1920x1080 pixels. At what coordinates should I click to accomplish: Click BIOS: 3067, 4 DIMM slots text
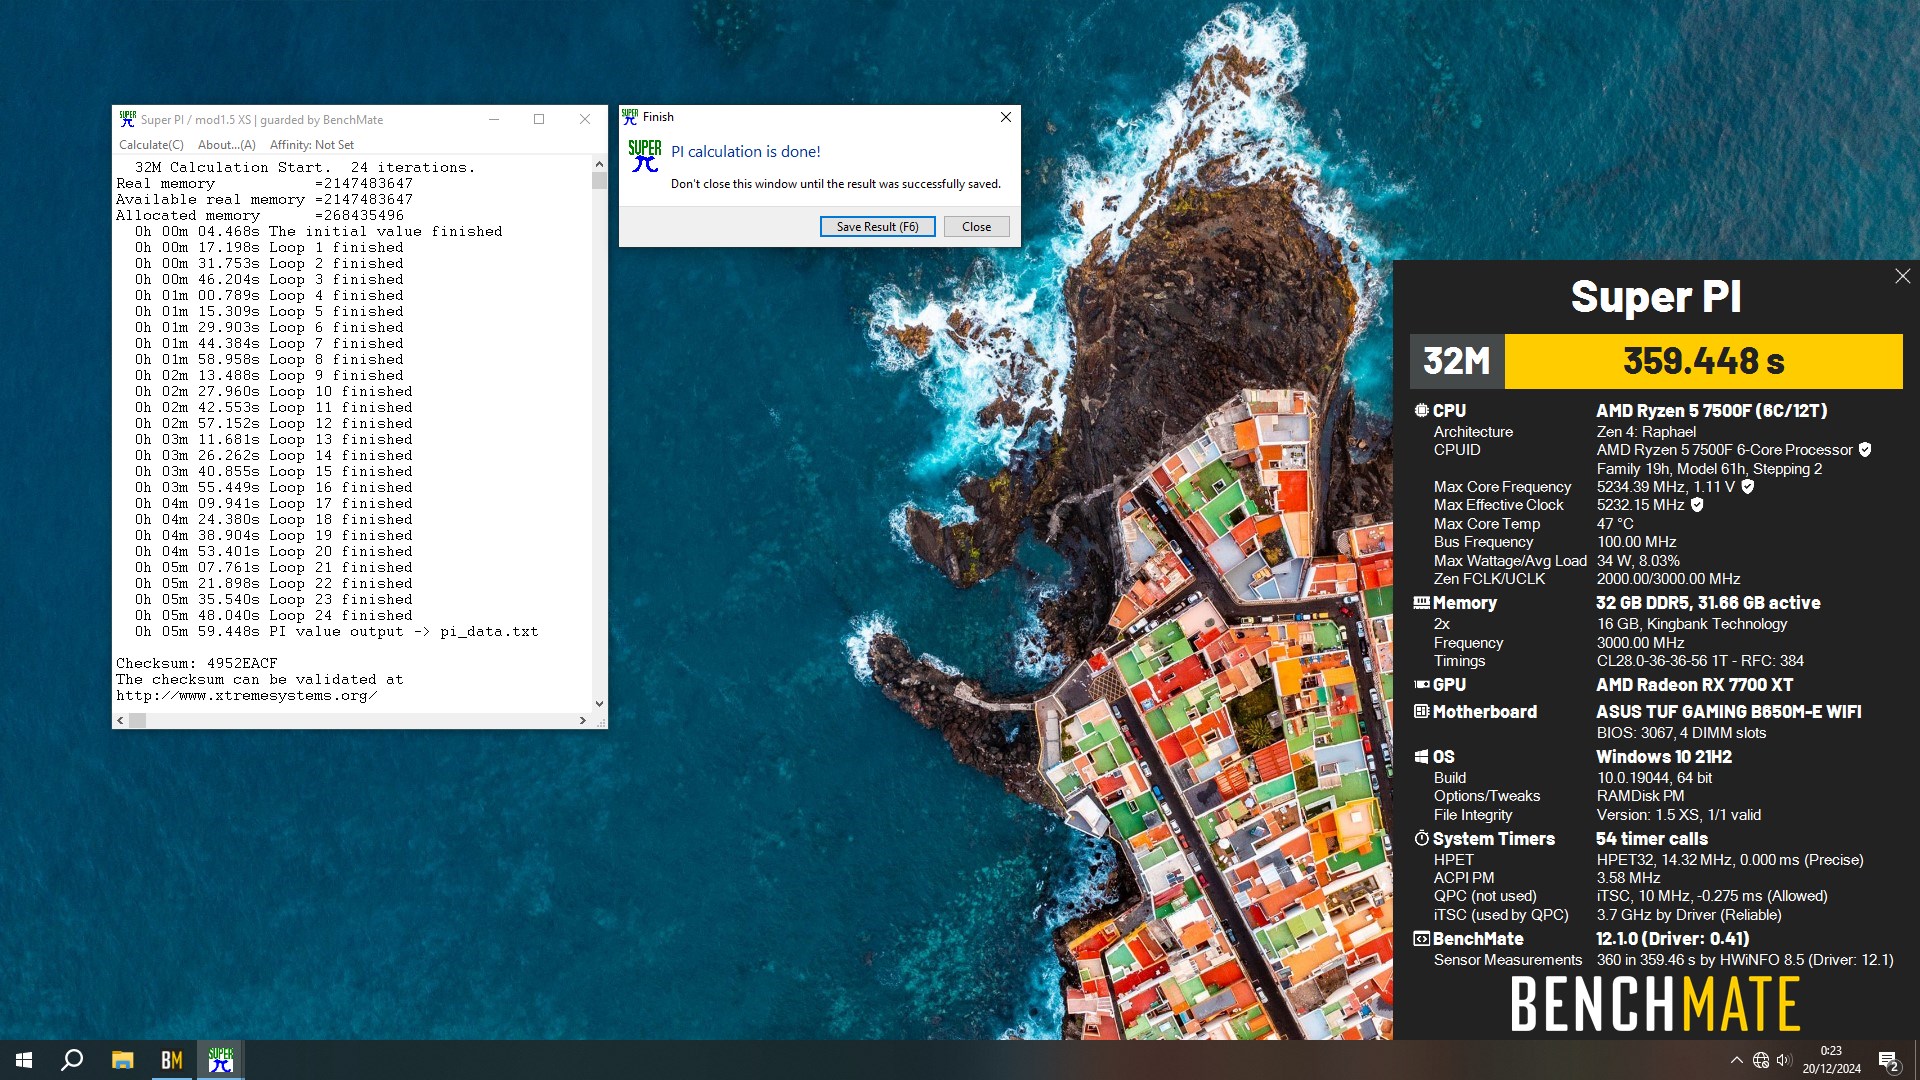coord(1681,733)
